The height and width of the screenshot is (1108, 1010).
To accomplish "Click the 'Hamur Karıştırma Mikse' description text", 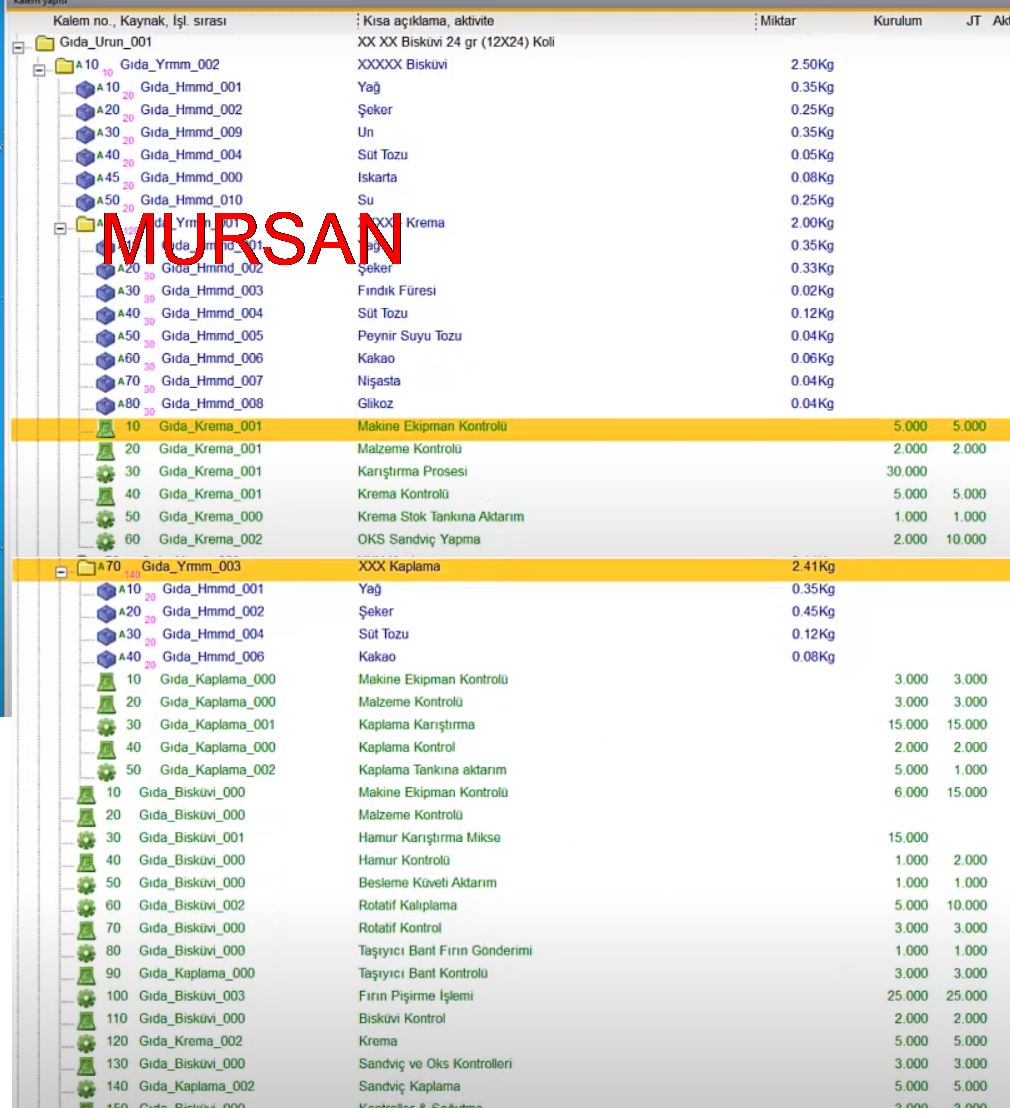I will pos(429,837).
